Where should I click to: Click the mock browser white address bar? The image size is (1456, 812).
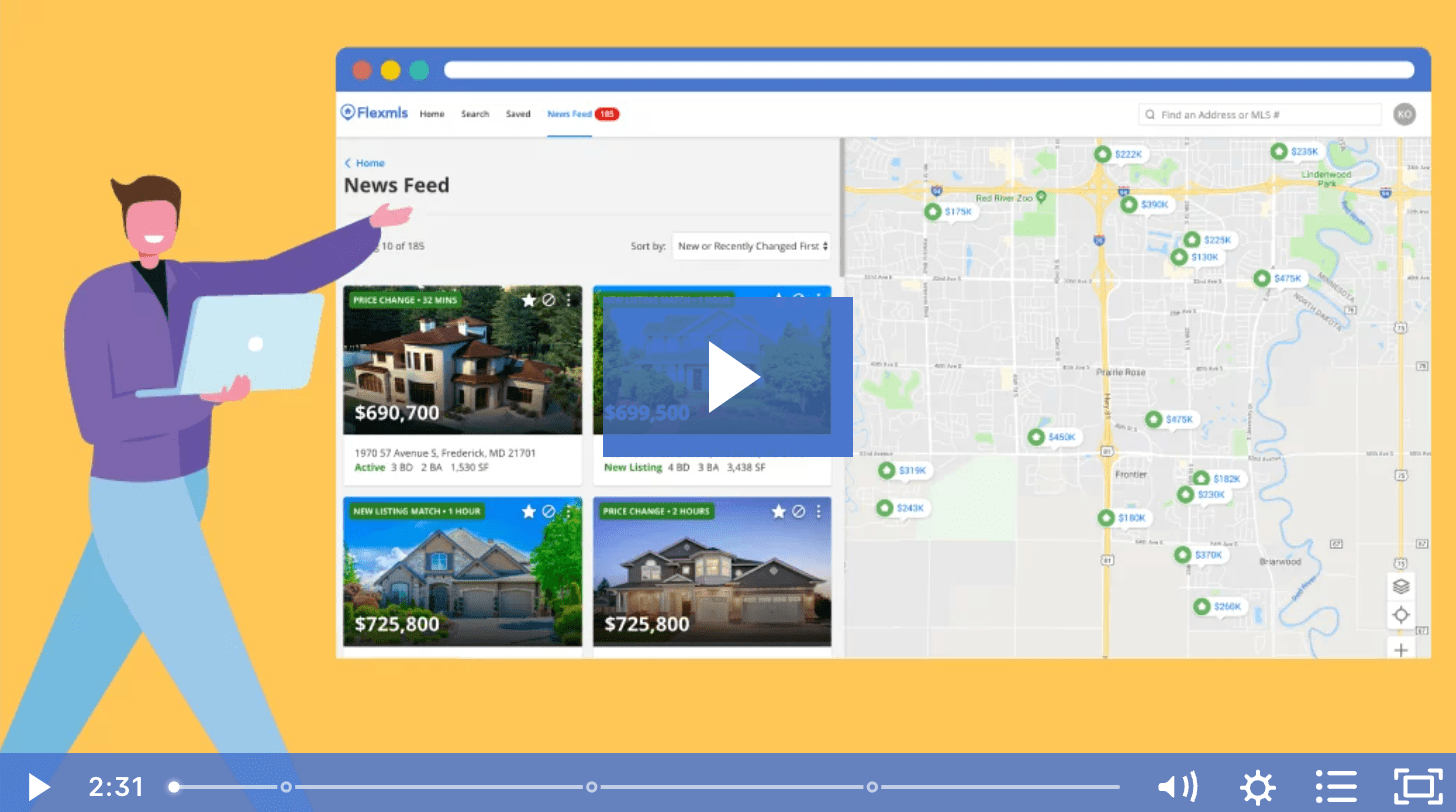[929, 70]
